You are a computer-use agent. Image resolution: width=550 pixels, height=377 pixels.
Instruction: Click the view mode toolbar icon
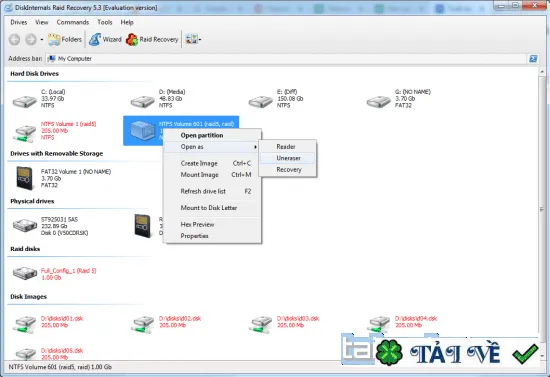(x=191, y=39)
